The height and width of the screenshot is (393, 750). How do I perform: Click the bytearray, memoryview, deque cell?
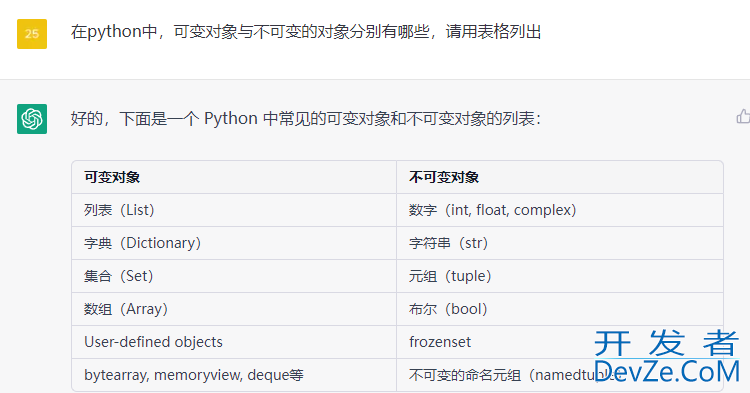pos(234,375)
